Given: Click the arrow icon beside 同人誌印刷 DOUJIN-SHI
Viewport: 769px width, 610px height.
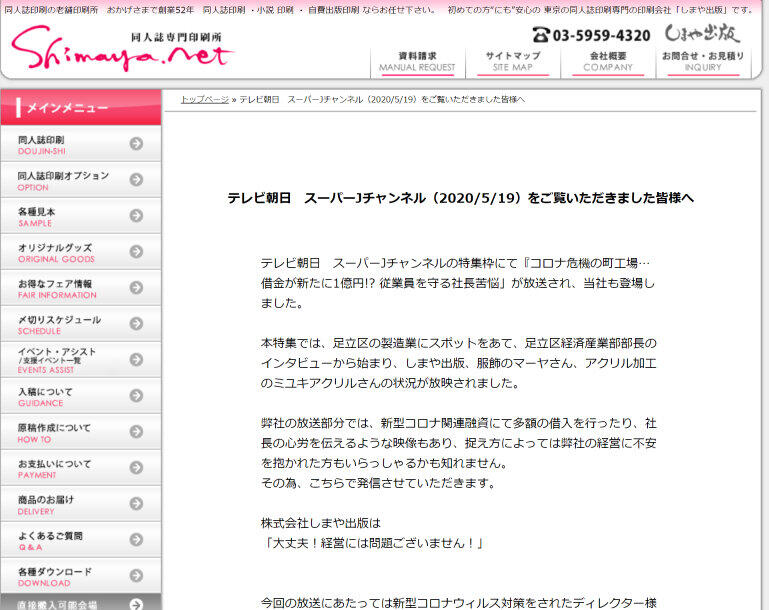Looking at the screenshot, I should (136, 143).
